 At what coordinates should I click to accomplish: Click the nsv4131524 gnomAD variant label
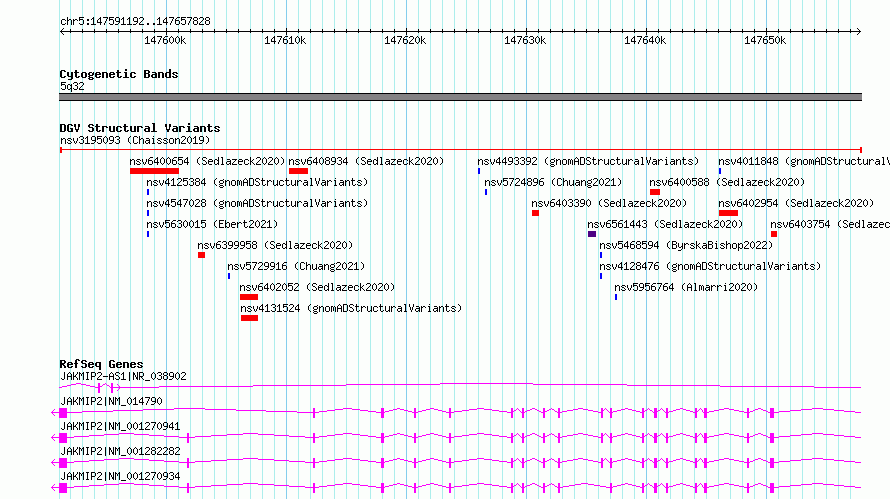click(x=351, y=308)
